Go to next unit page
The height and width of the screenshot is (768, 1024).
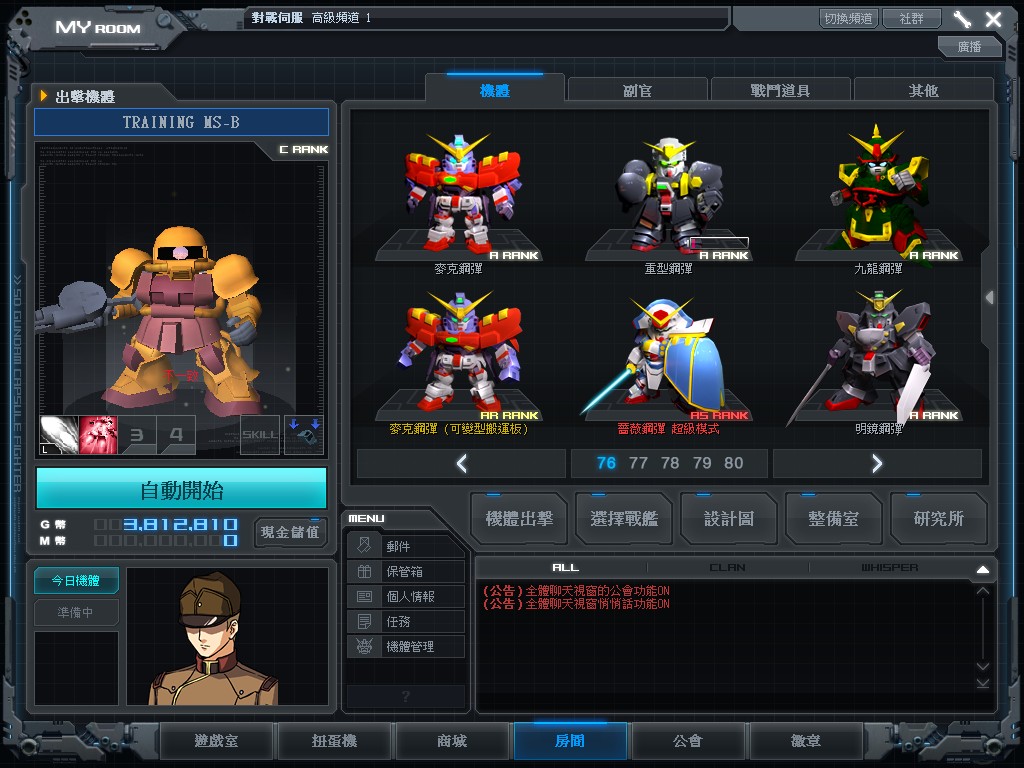click(x=877, y=463)
